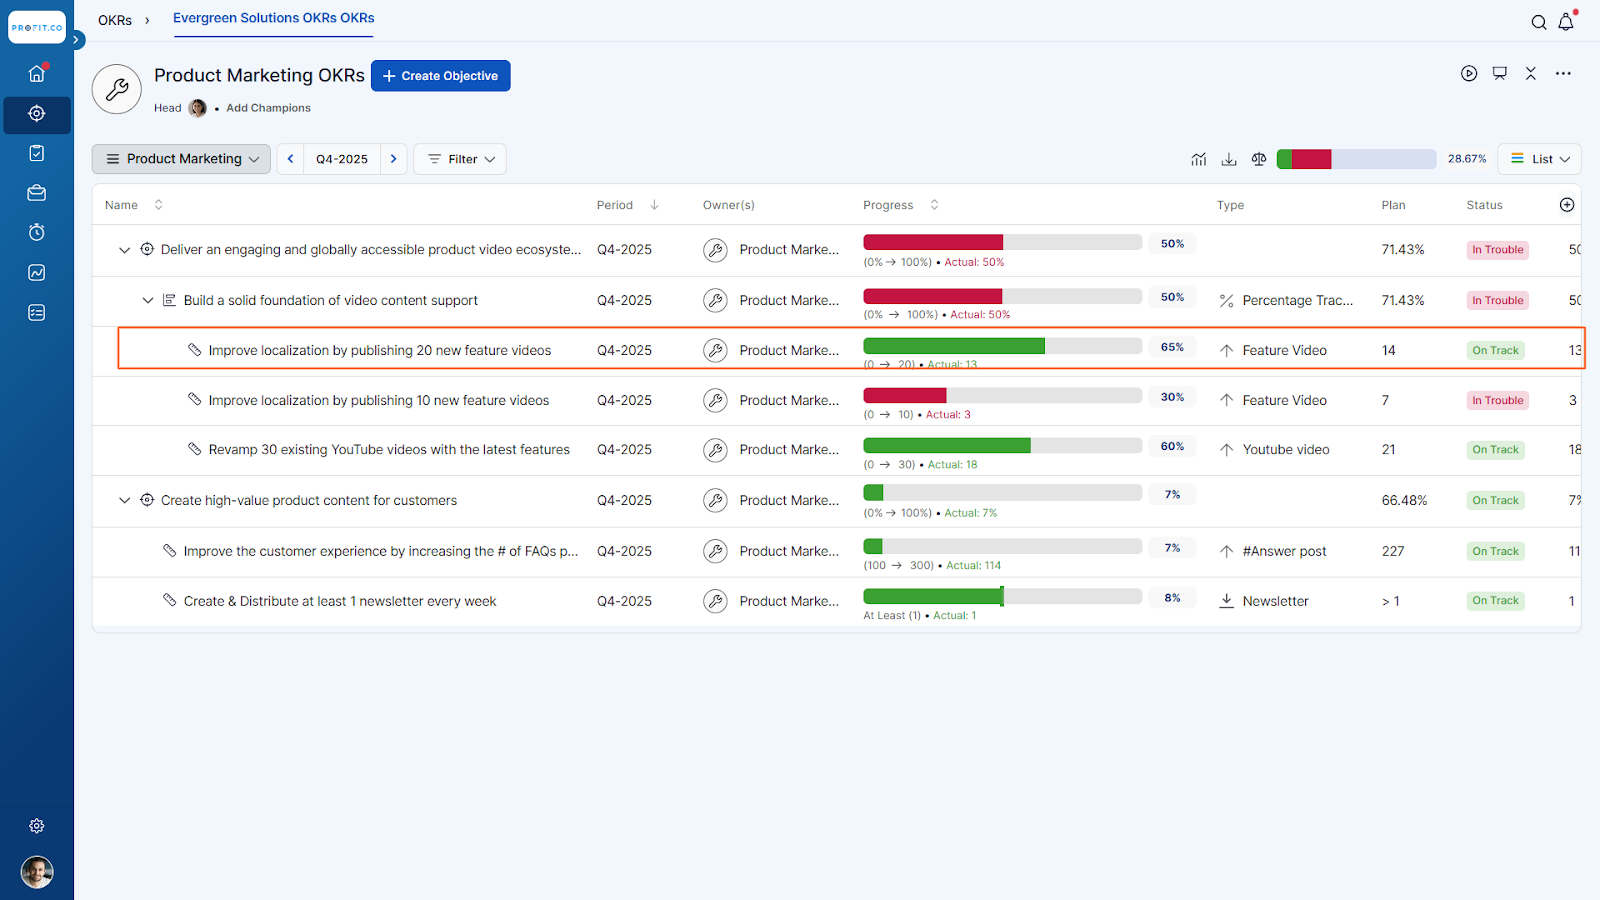This screenshot has height=900, width=1600.
Task: Collapse 'Build a solid foundation' key result
Action: (x=148, y=300)
